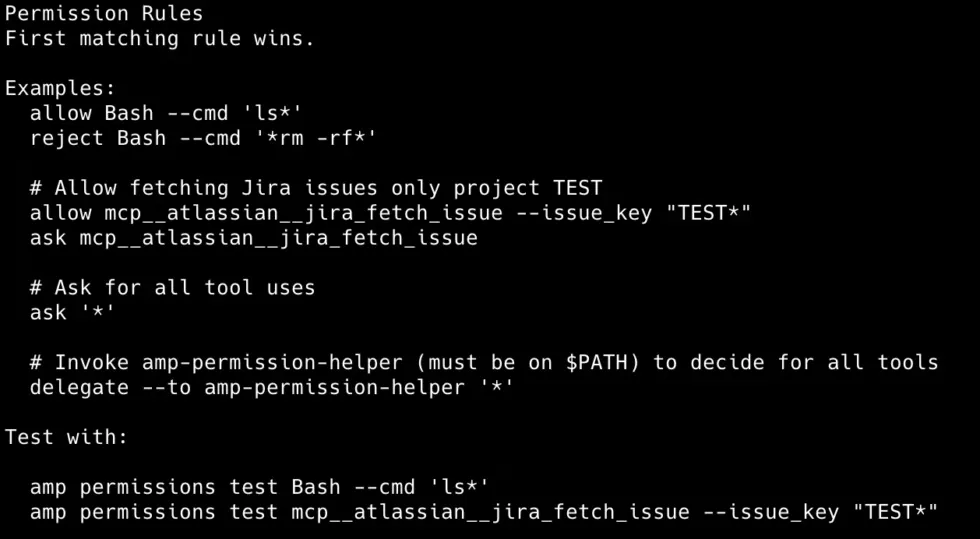Click the word "TEST" ending the Jira comment

click(578, 188)
